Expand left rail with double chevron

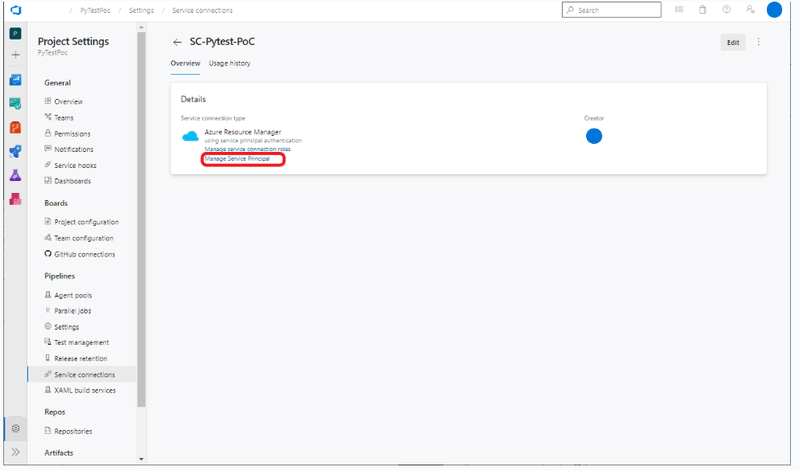tap(15, 452)
